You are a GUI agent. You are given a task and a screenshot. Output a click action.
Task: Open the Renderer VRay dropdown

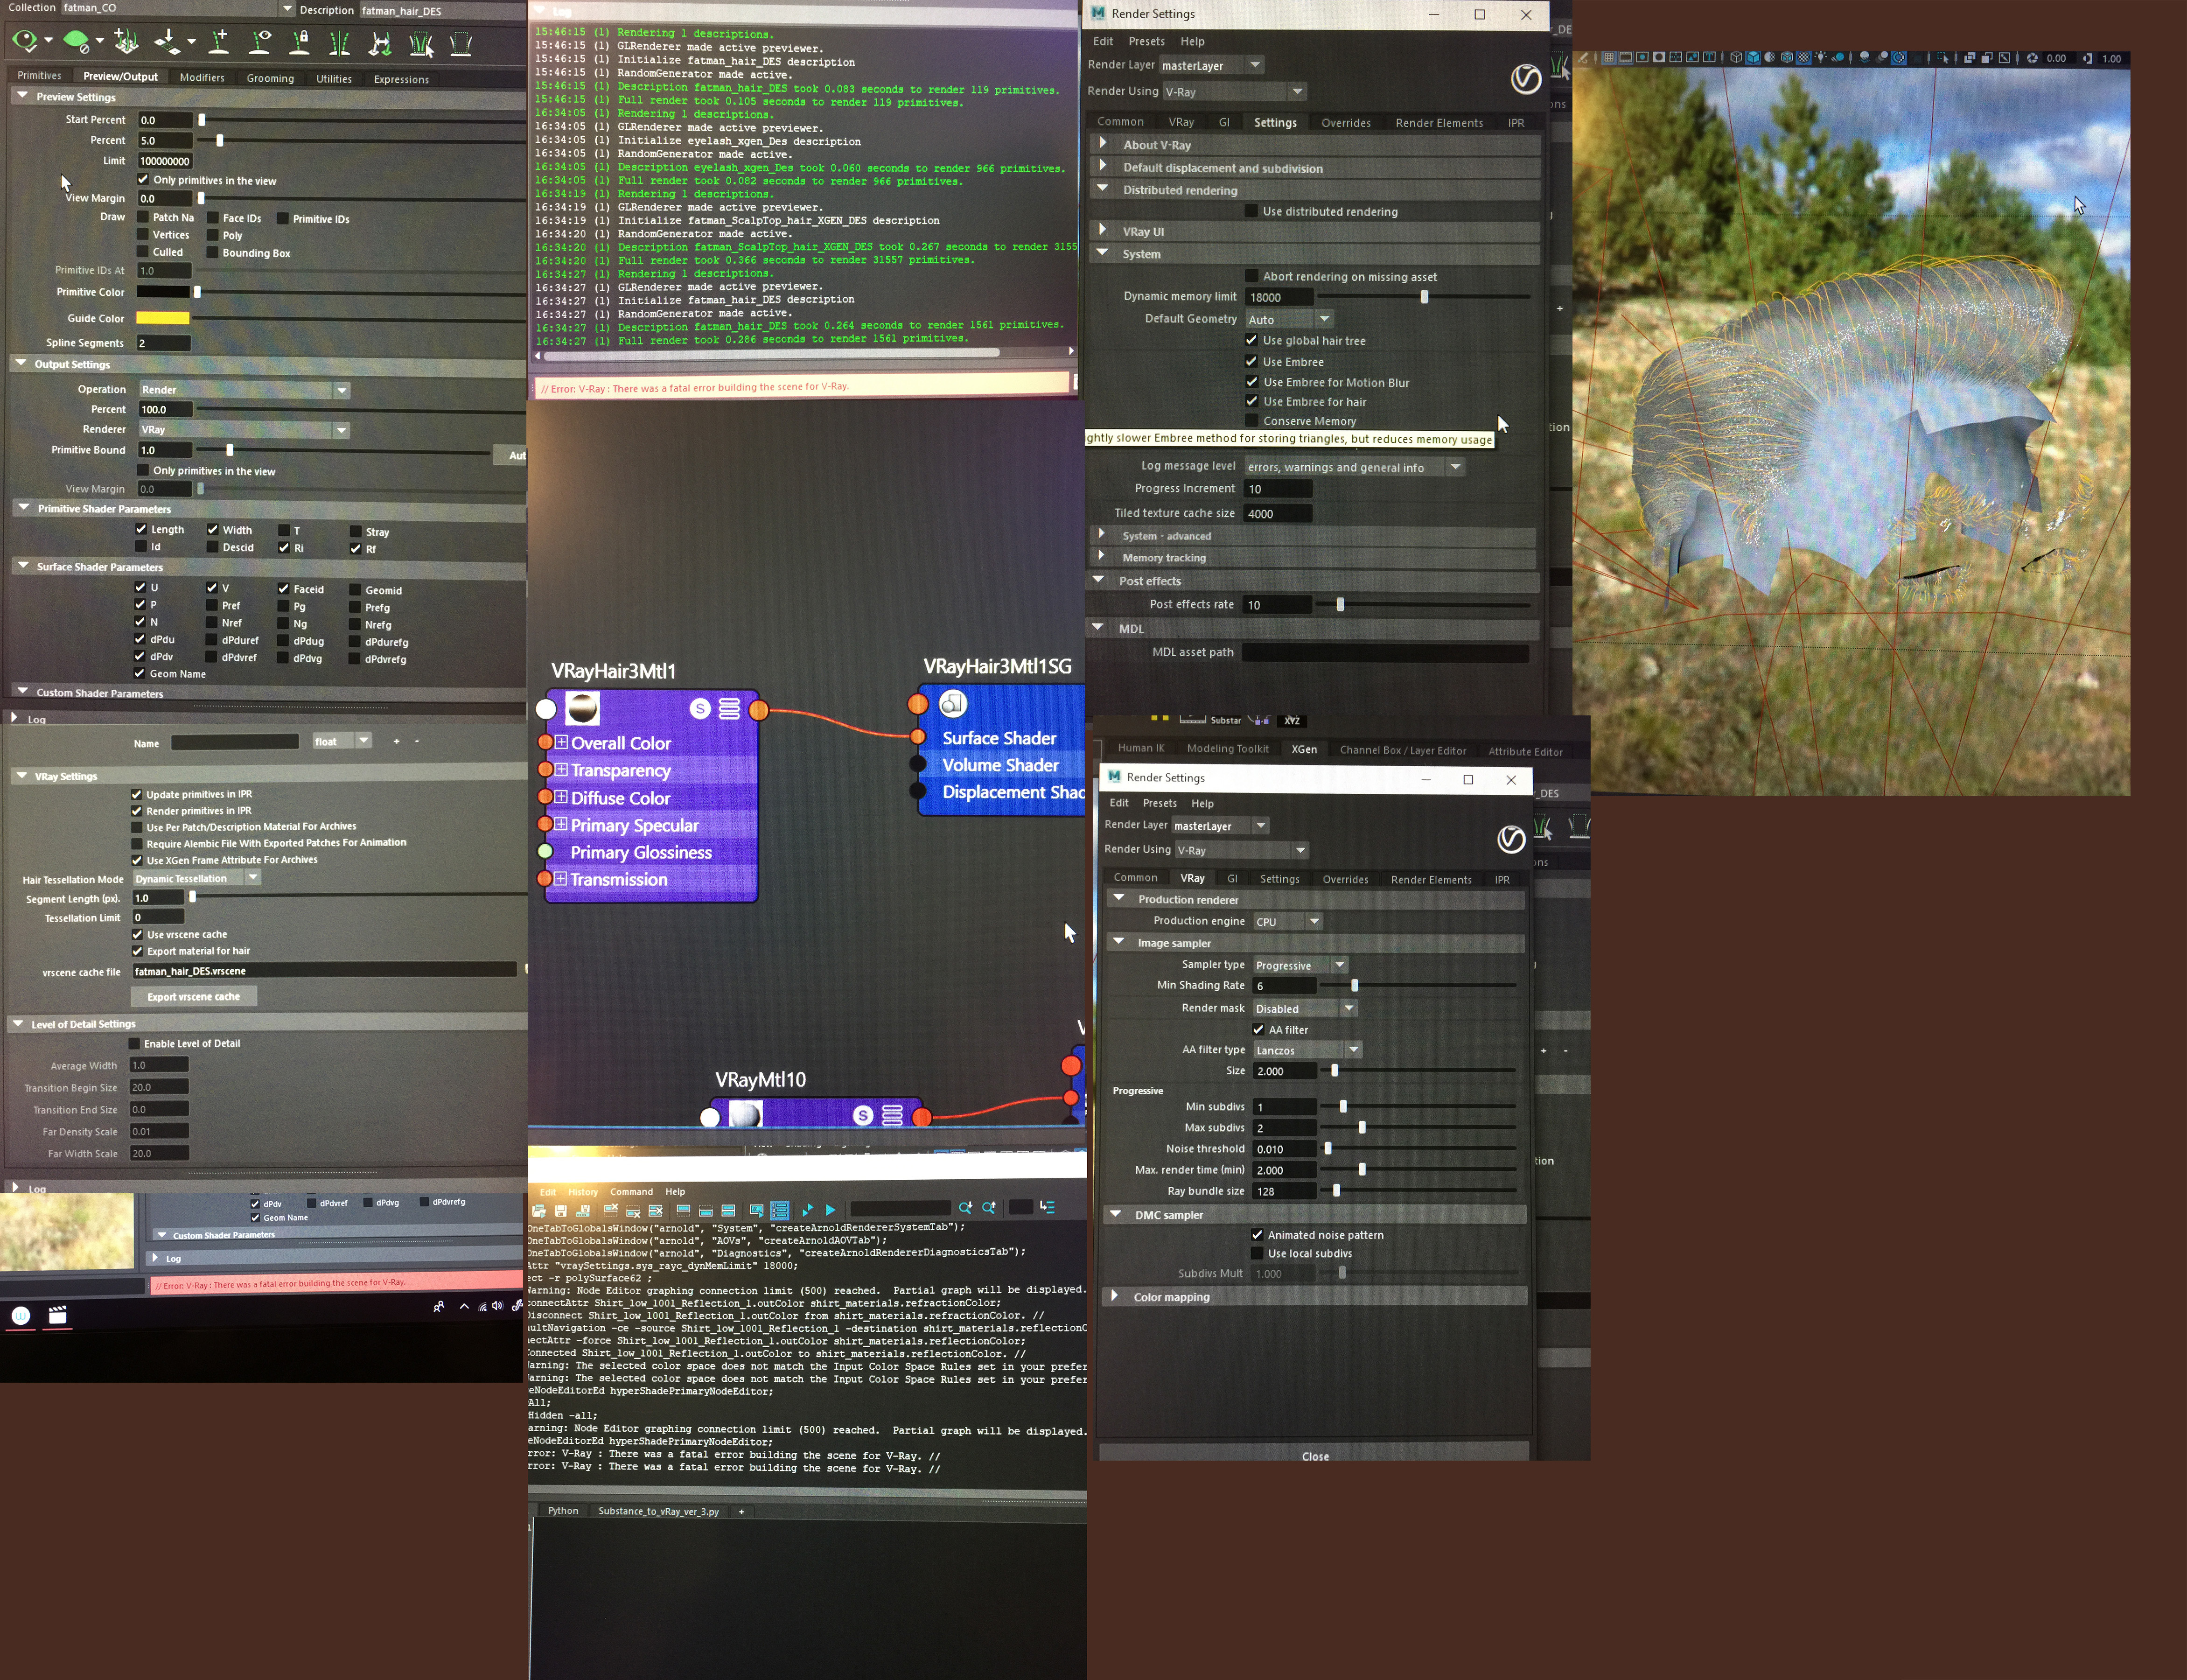[243, 429]
